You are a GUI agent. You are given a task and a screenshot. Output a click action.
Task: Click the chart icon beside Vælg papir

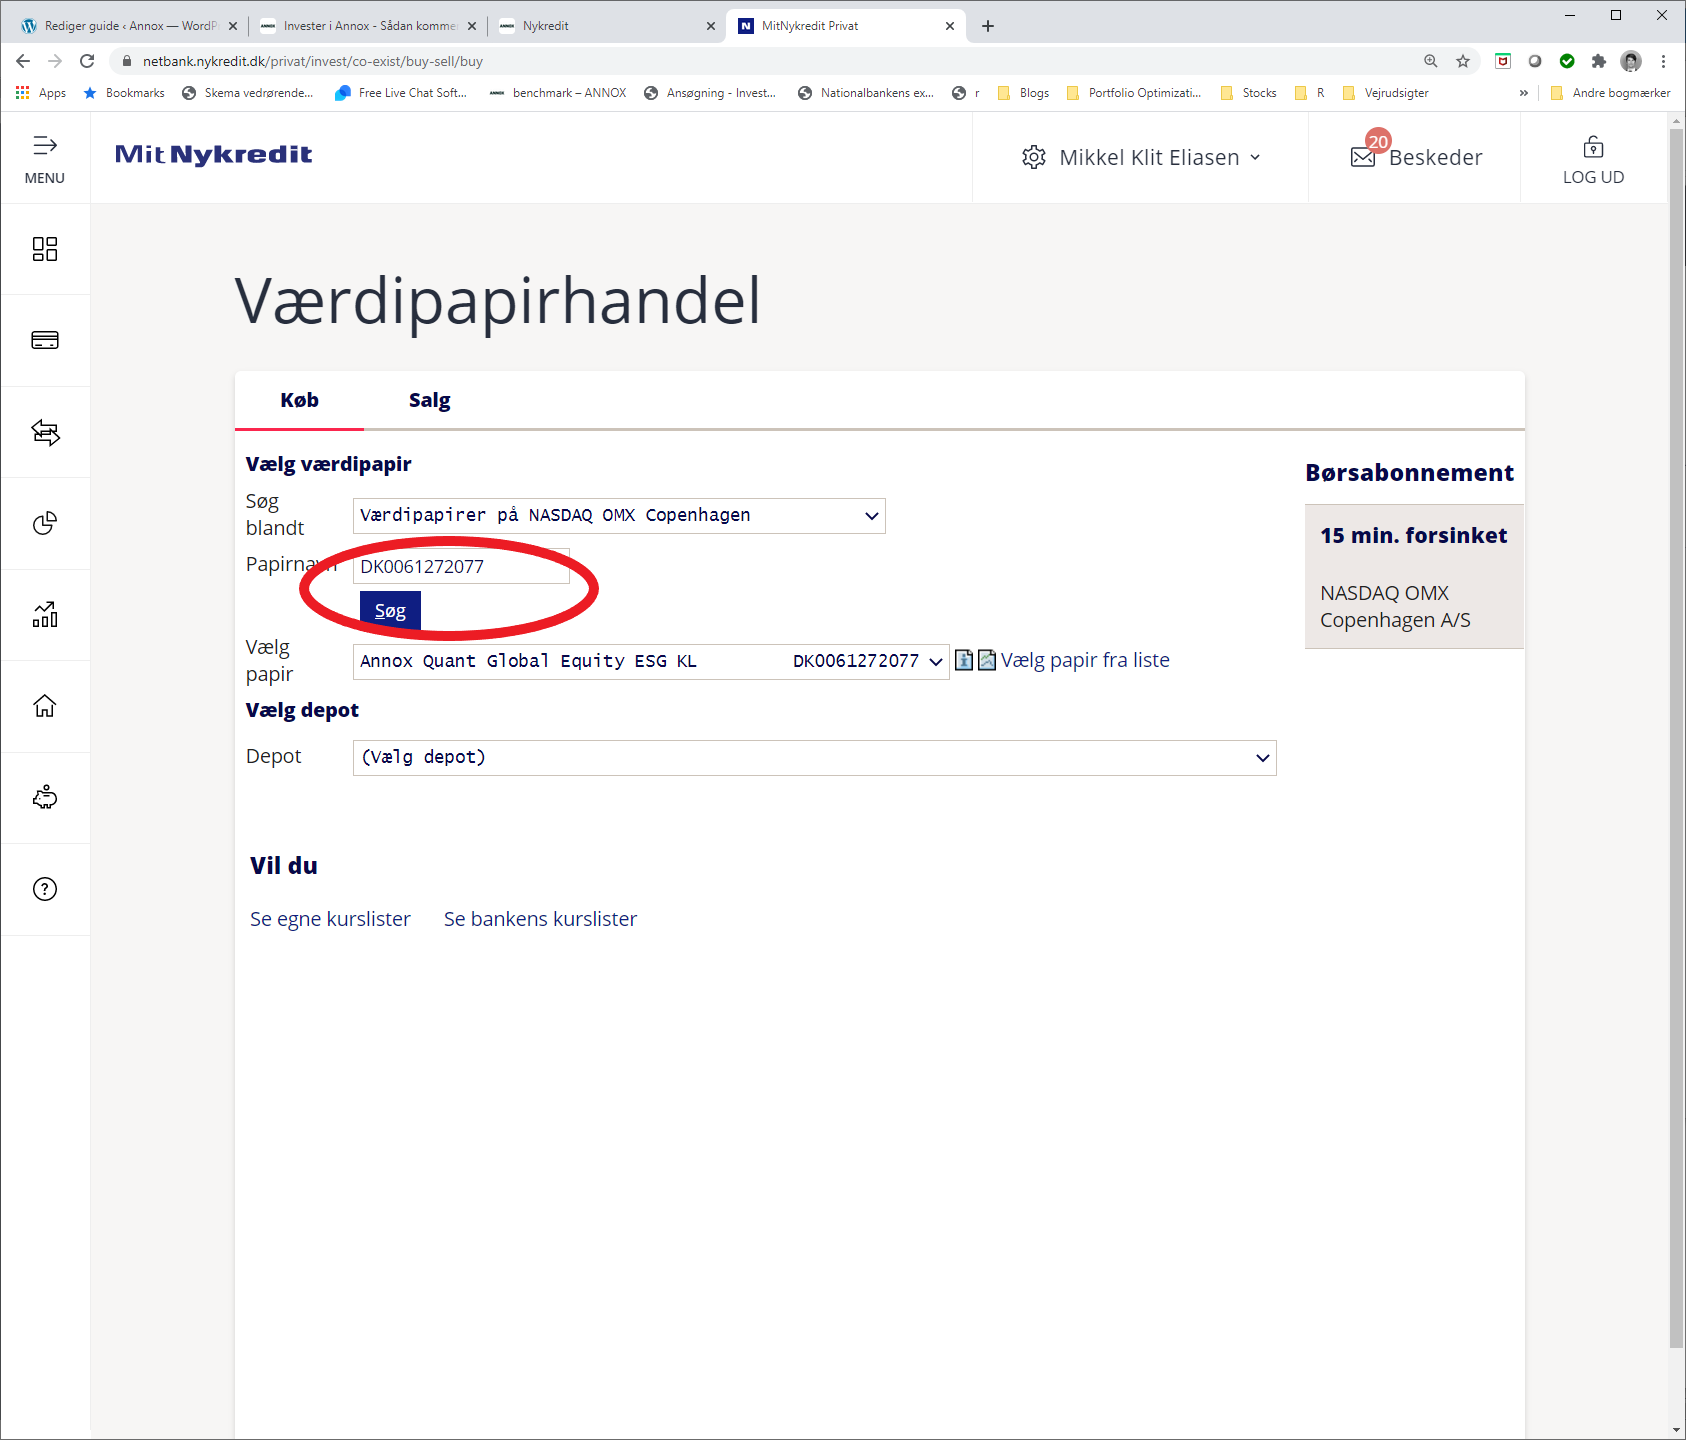[x=987, y=660]
